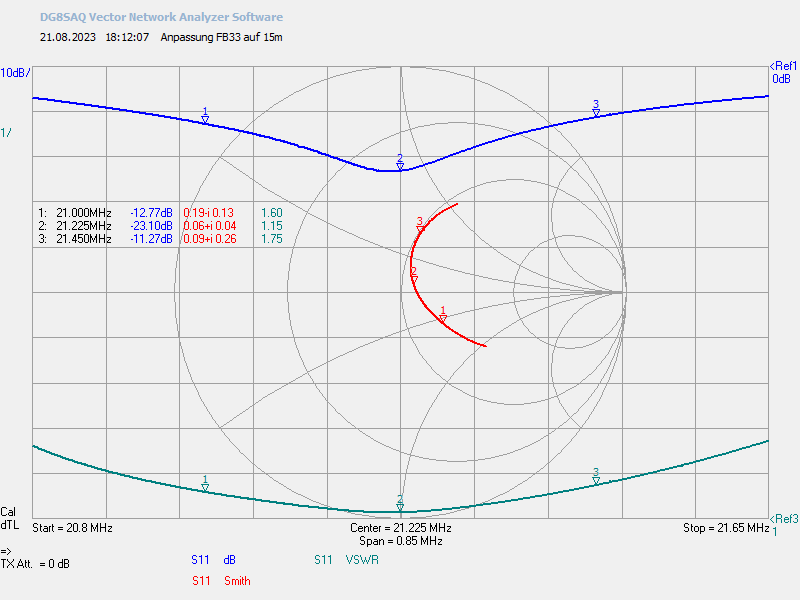Click the 10dB/ scale label
Image resolution: width=800 pixels, height=600 pixels.
click(15, 73)
